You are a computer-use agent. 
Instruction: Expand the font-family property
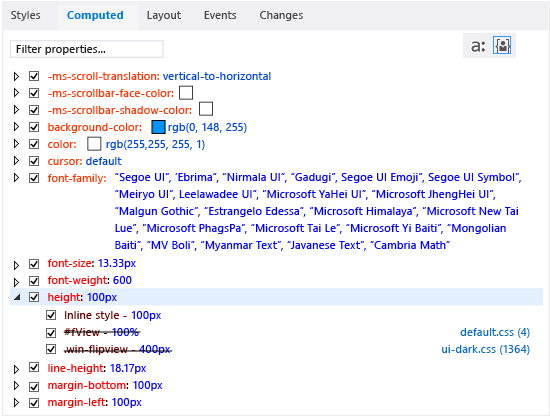pos(16,178)
